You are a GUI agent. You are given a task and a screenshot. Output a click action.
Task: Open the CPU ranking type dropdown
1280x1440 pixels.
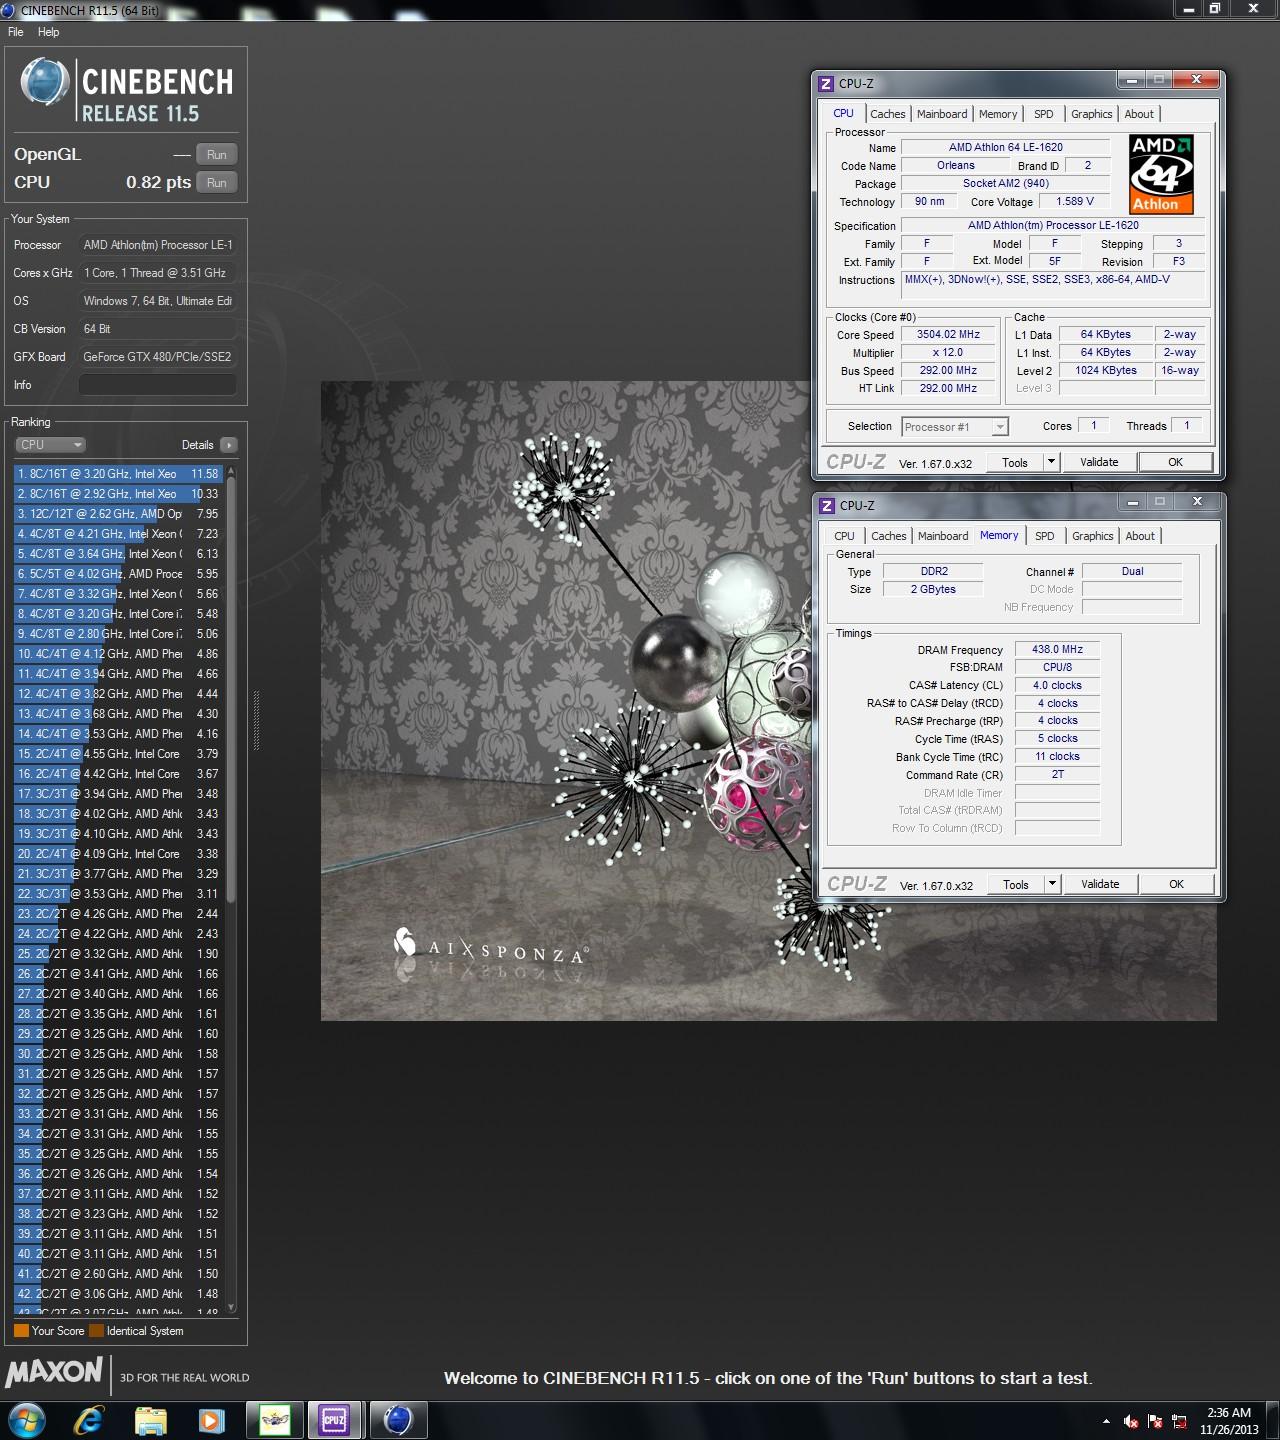(50, 445)
